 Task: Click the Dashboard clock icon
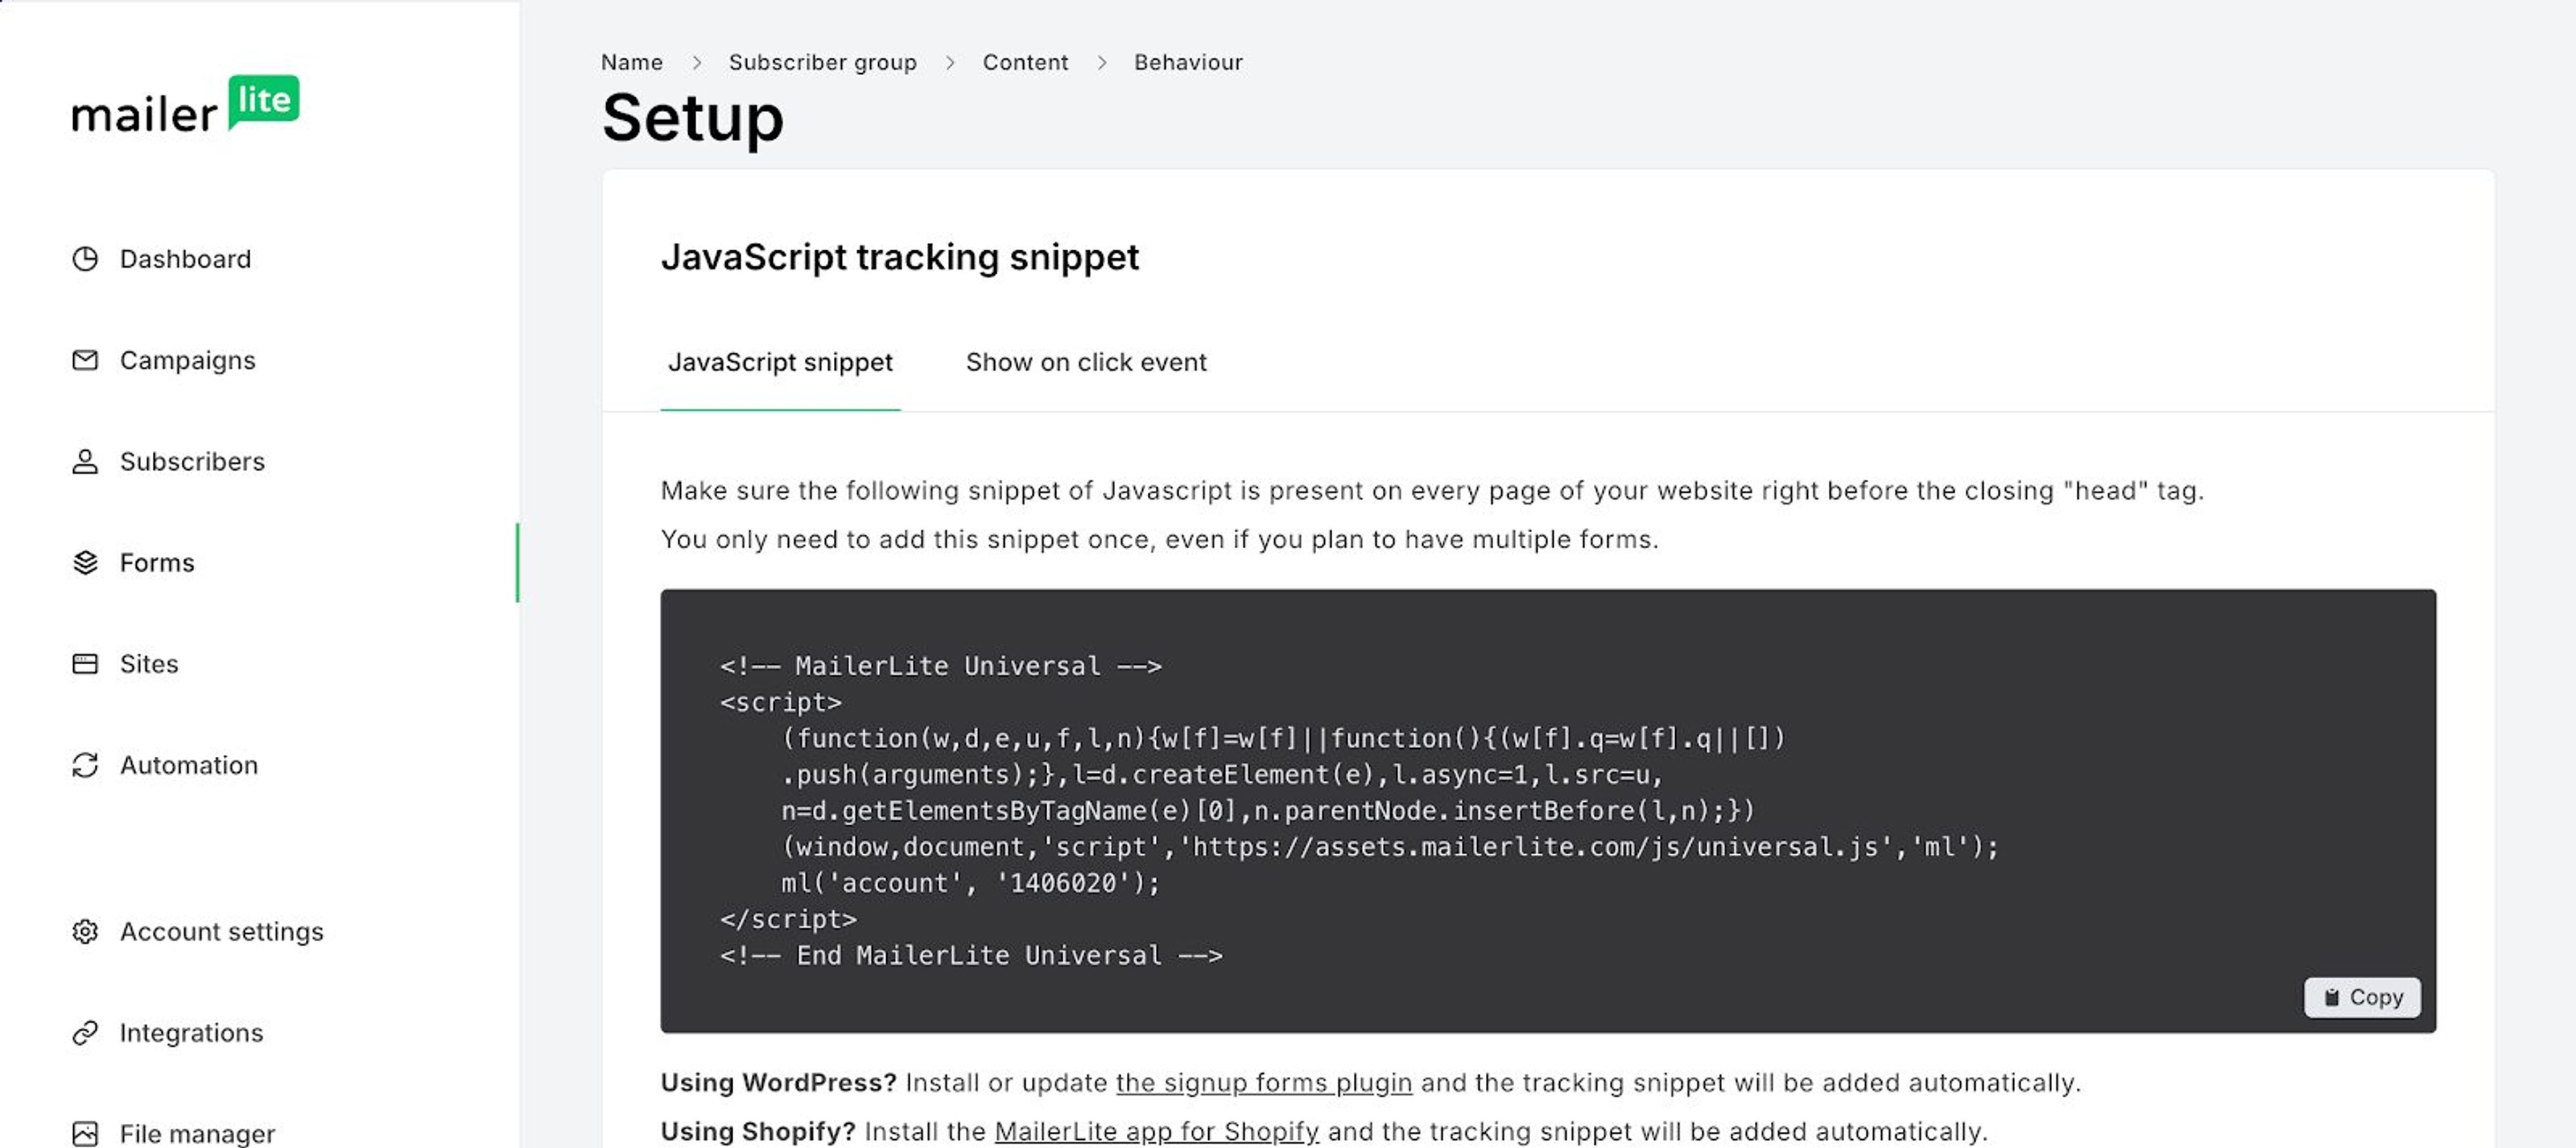click(x=85, y=259)
